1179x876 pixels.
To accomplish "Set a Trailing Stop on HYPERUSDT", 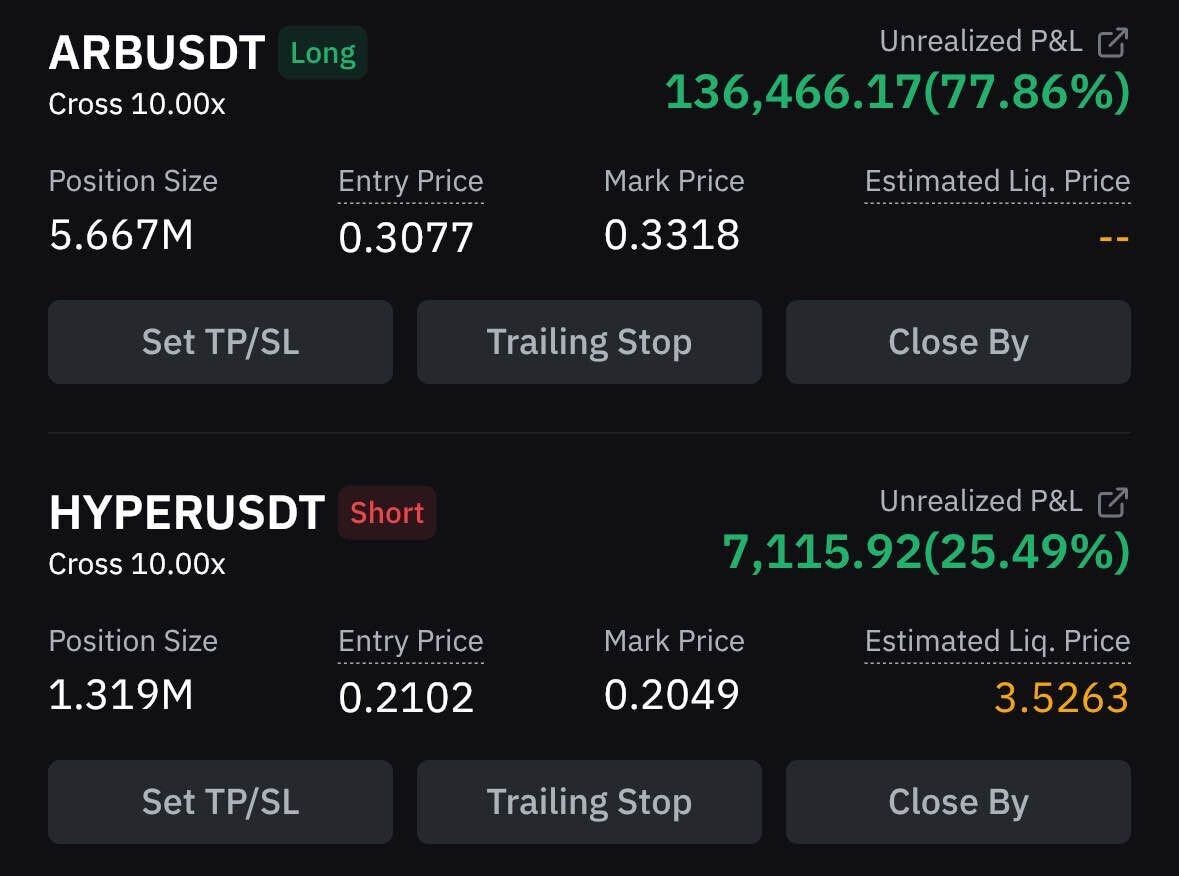I will [x=589, y=802].
